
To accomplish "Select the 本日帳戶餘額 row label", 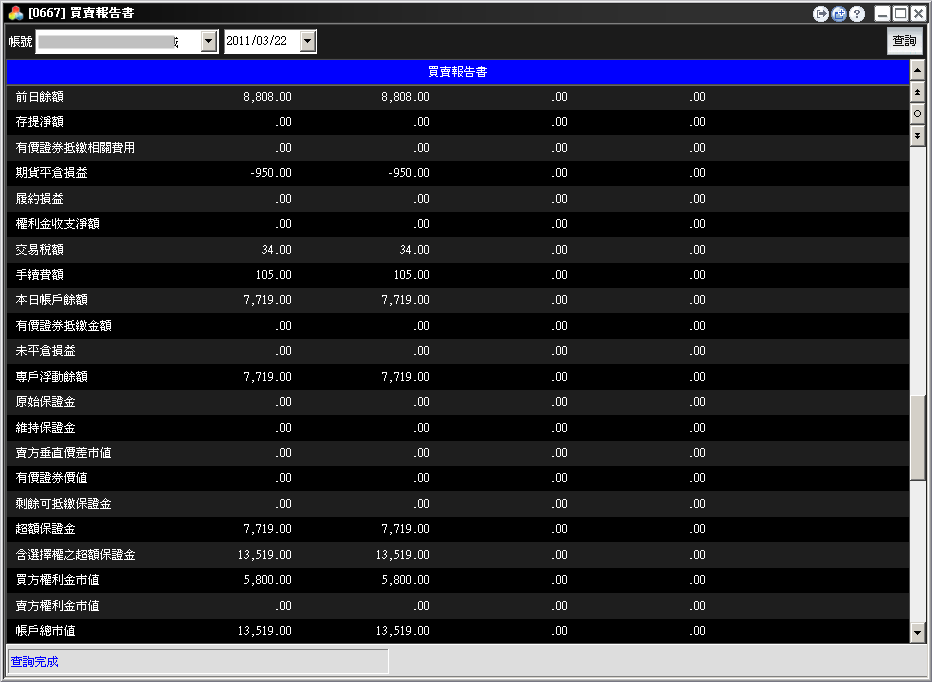I will 52,300.
